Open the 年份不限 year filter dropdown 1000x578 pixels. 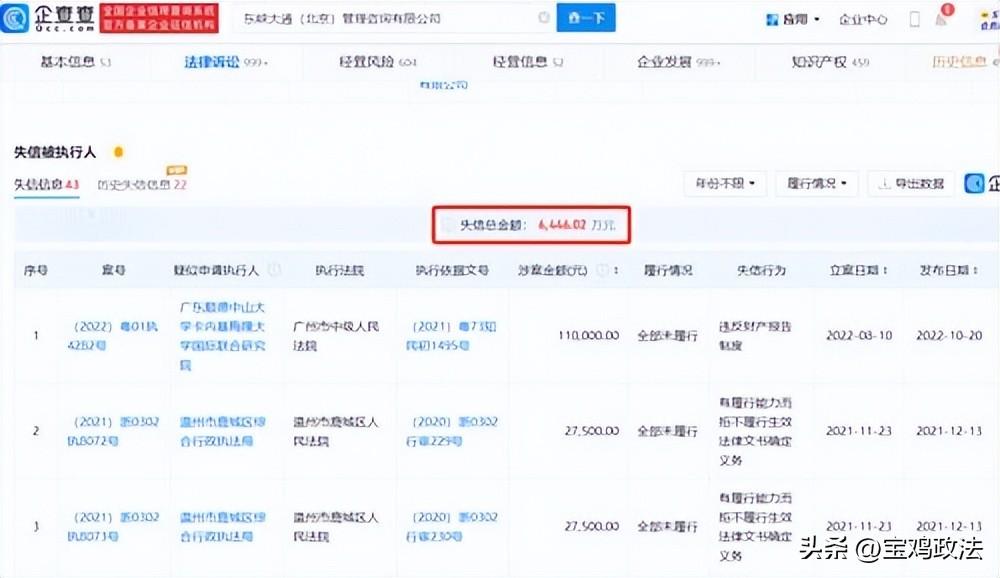[x=725, y=184]
